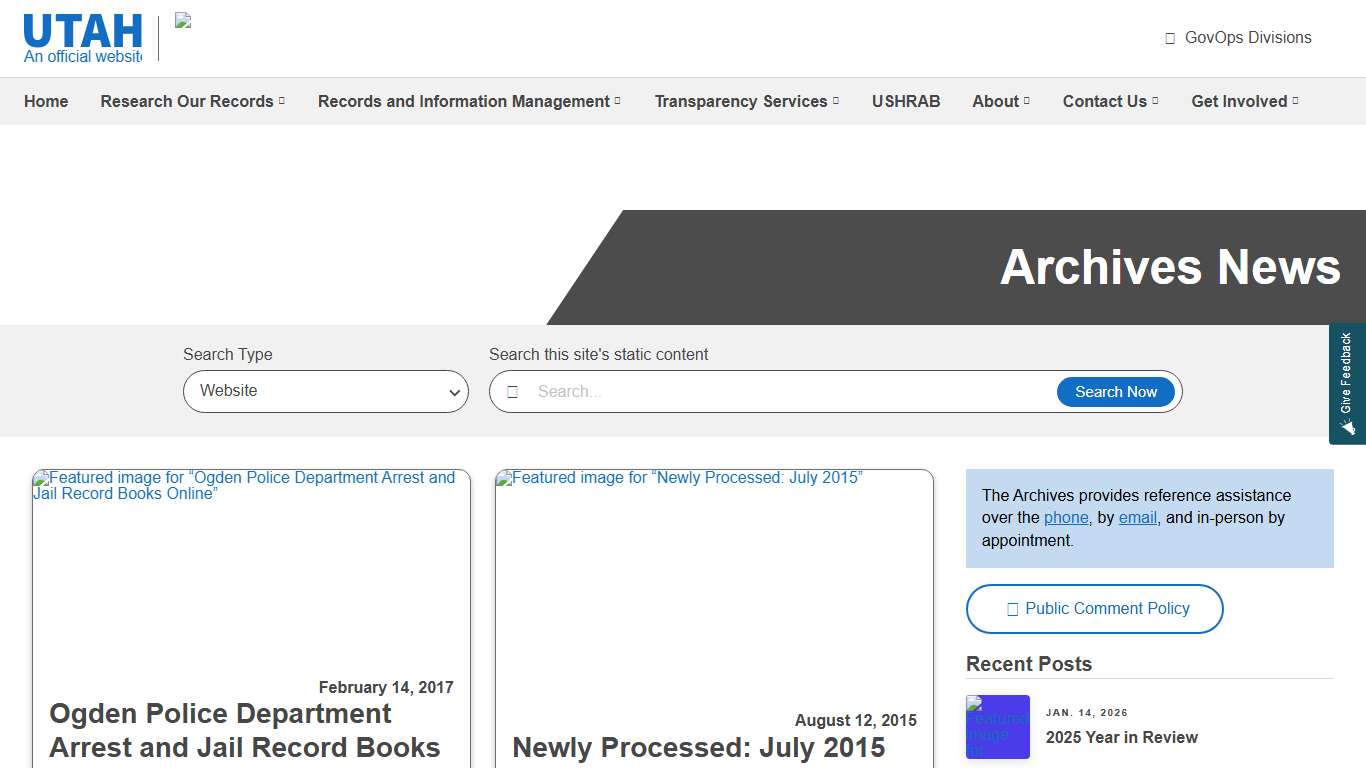Click the magnifier icon in search field
Image resolution: width=1366 pixels, height=768 pixels.
click(512, 392)
